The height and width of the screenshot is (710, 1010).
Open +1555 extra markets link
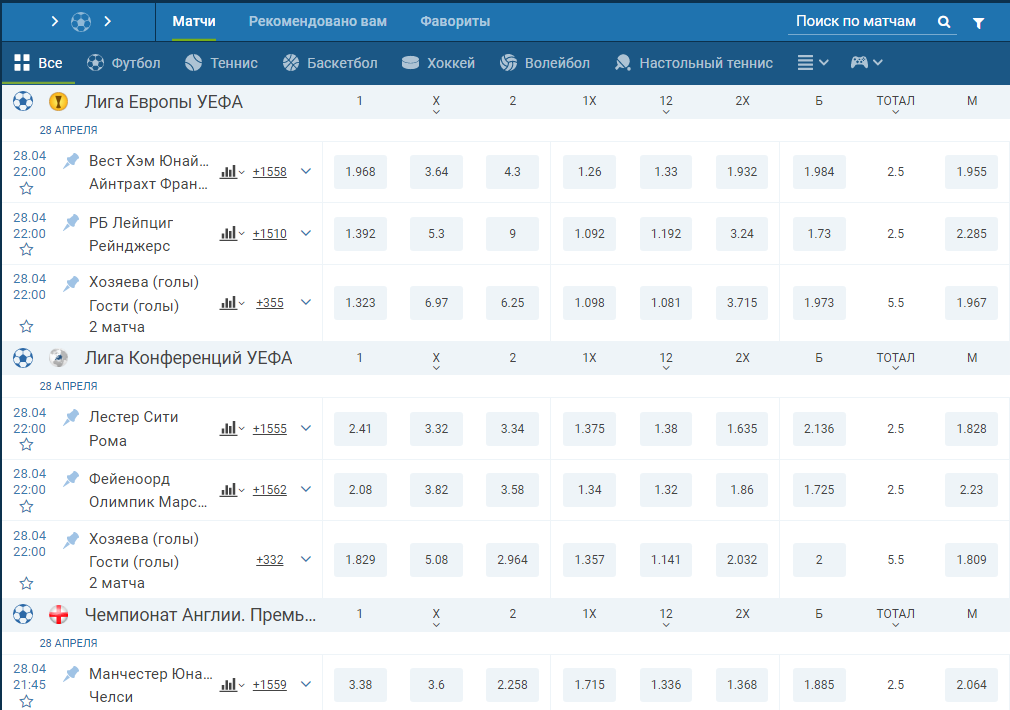(x=270, y=428)
